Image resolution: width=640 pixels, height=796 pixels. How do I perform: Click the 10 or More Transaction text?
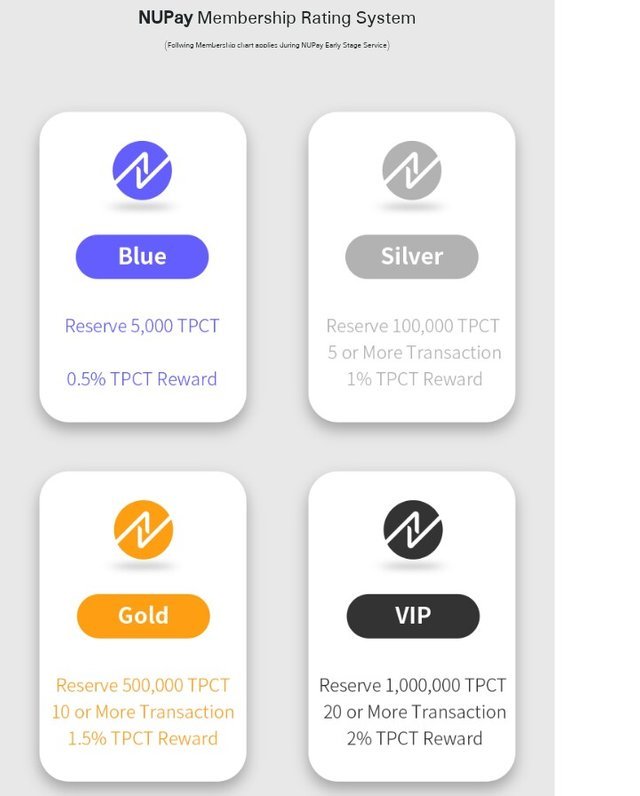click(x=143, y=712)
